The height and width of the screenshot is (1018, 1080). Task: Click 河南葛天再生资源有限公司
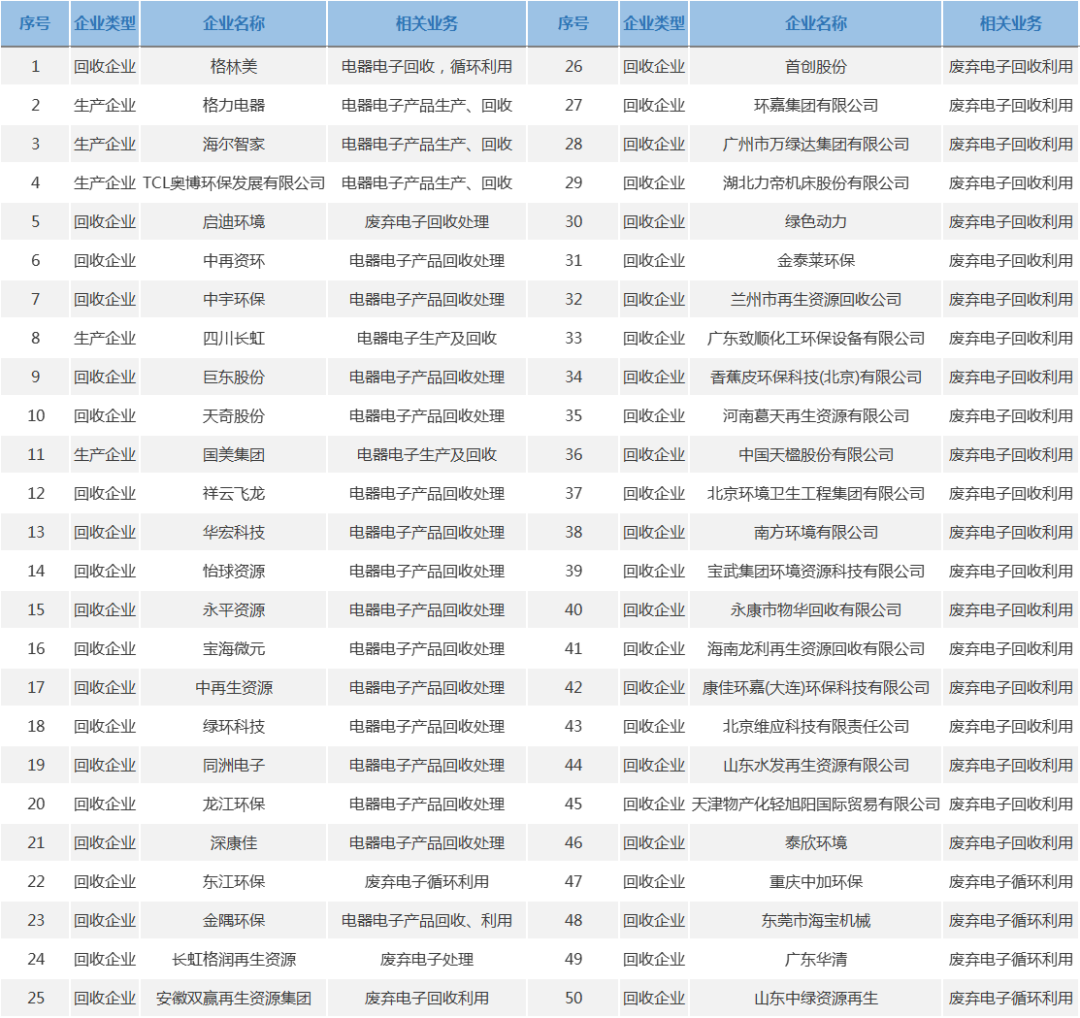[x=816, y=416]
